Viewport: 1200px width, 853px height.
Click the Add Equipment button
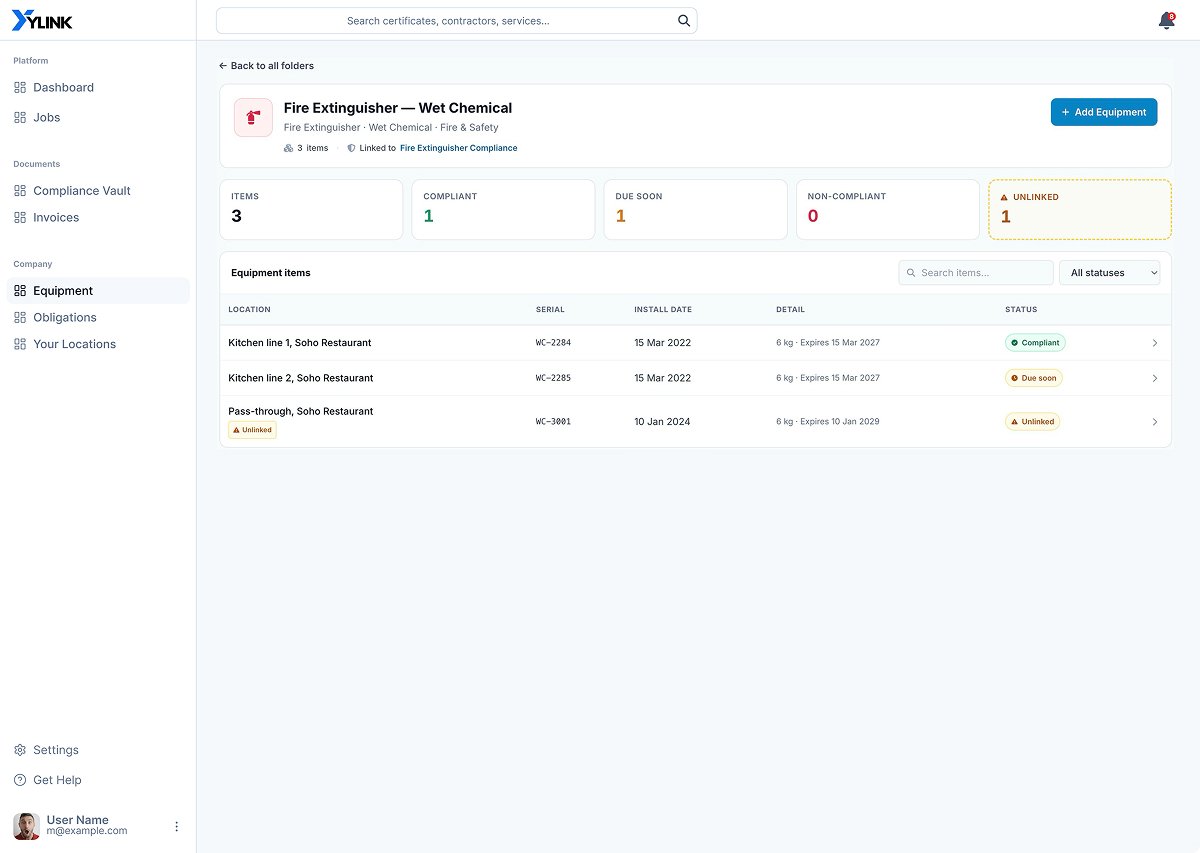click(1104, 112)
